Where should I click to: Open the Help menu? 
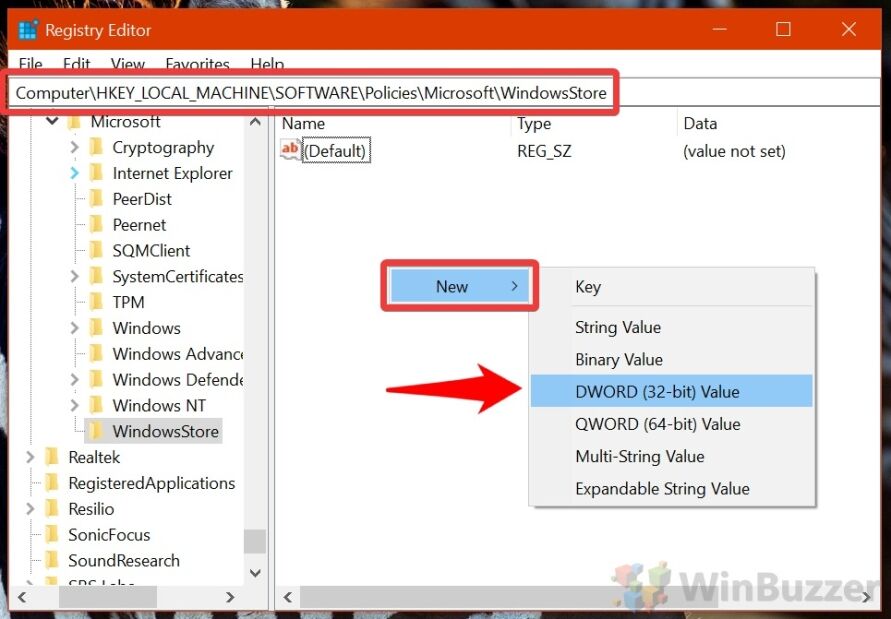(267, 63)
